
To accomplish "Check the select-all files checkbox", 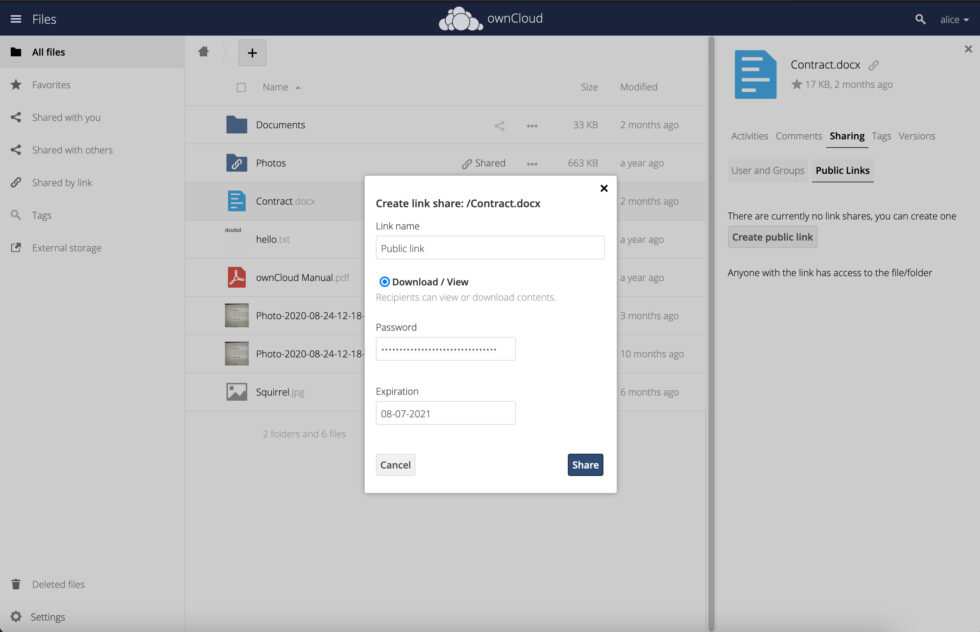I will point(240,87).
